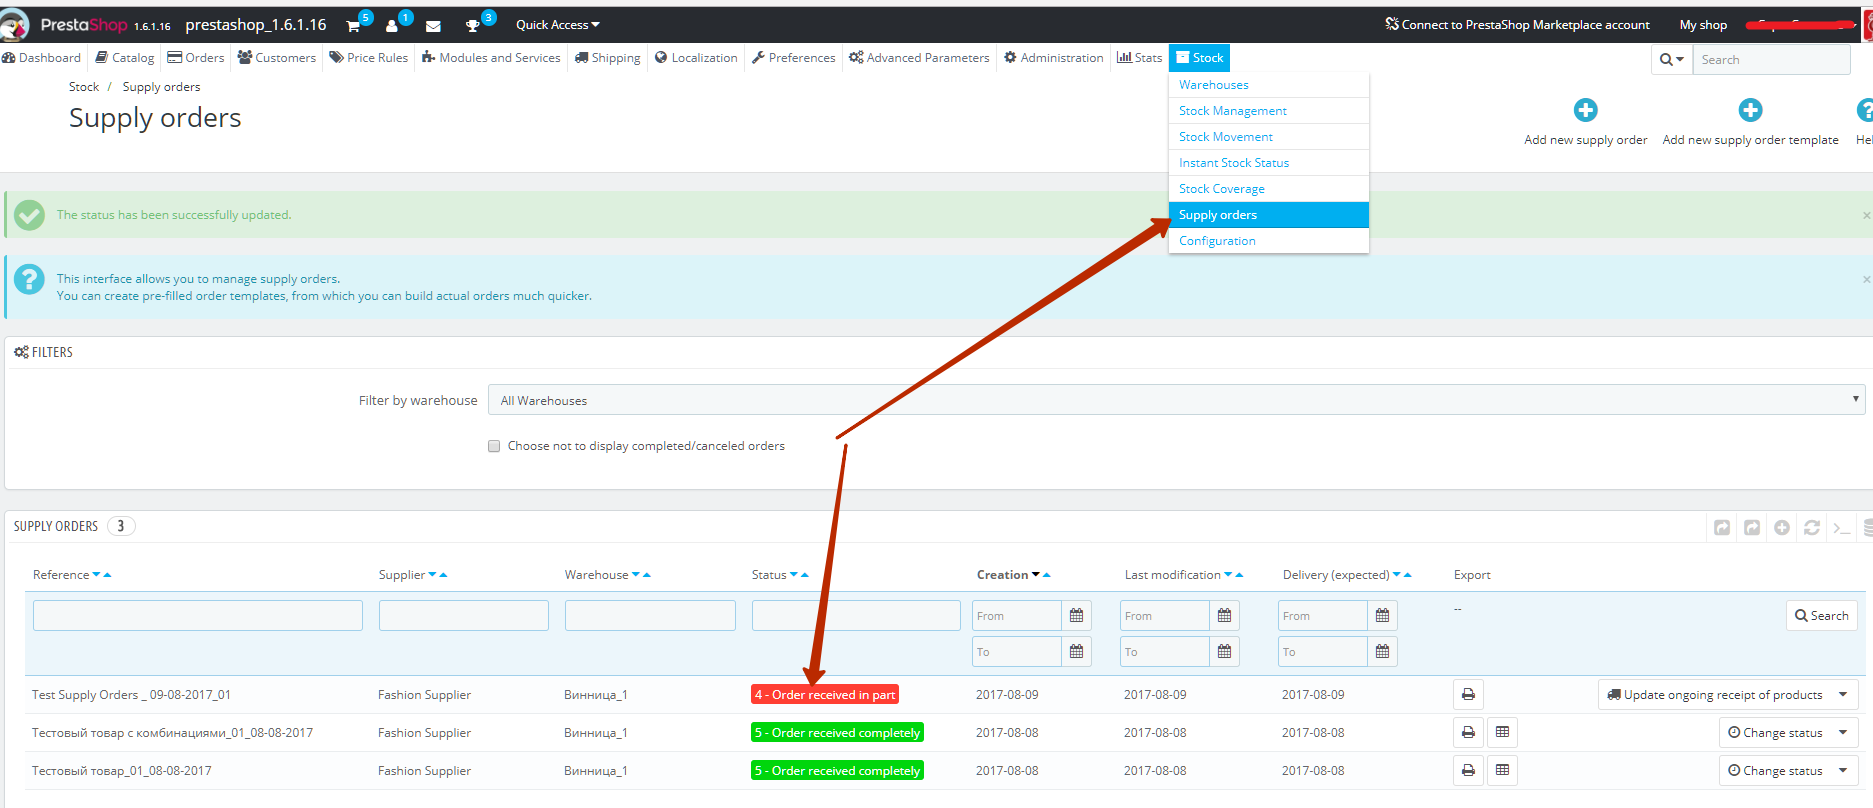
Task: Open Last modification To calendar picker
Action: click(x=1224, y=652)
